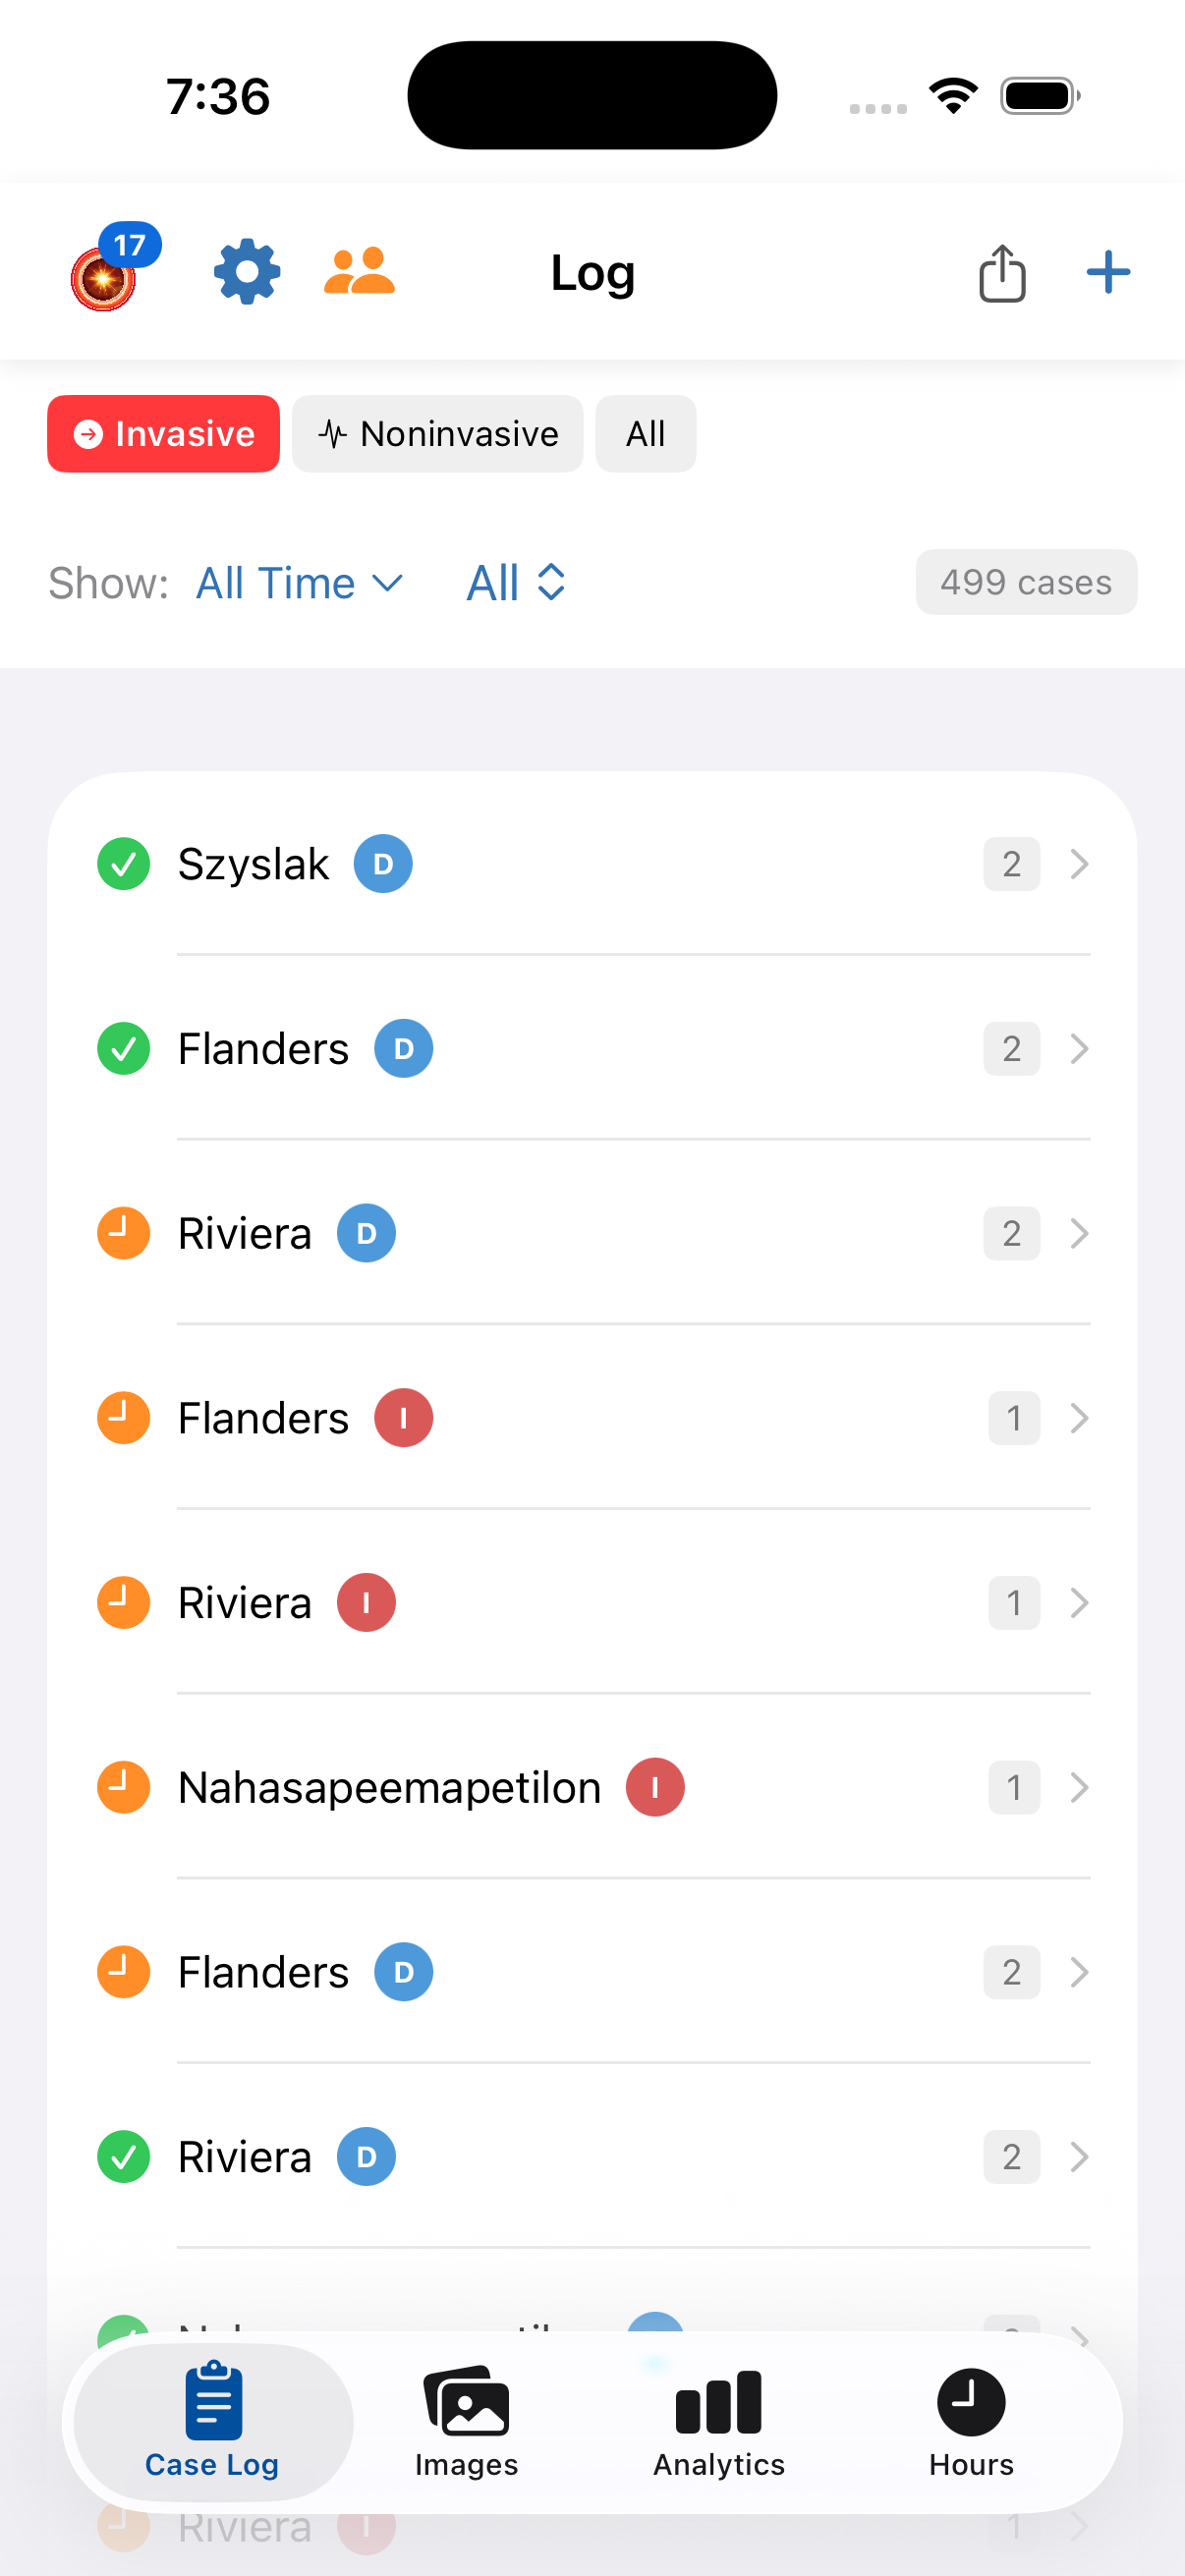Tap the Log page title

point(593,273)
